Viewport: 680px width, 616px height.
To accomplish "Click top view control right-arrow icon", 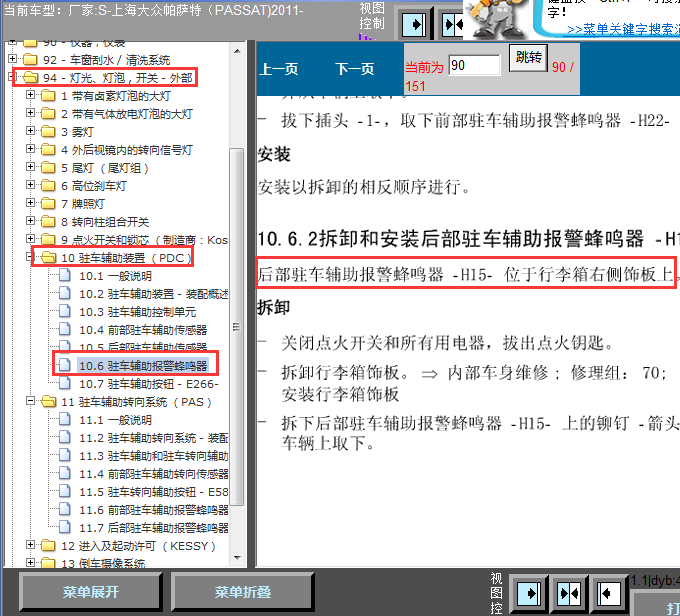I will pyautogui.click(x=414, y=25).
